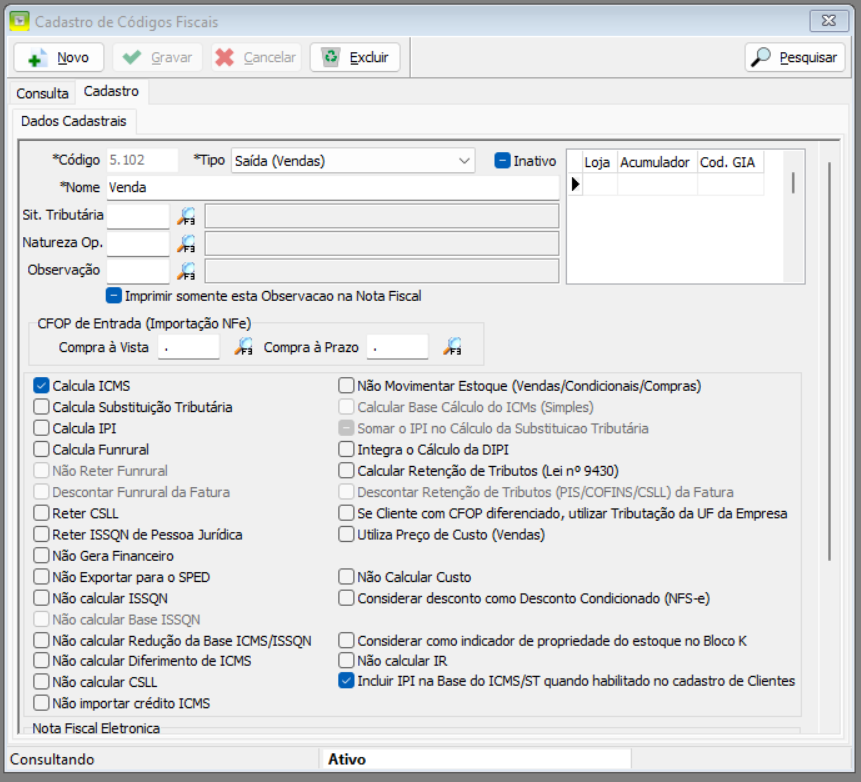Check Reter ISSQN de Pessoa Jurídica
The height and width of the screenshot is (782, 861).
click(41, 534)
